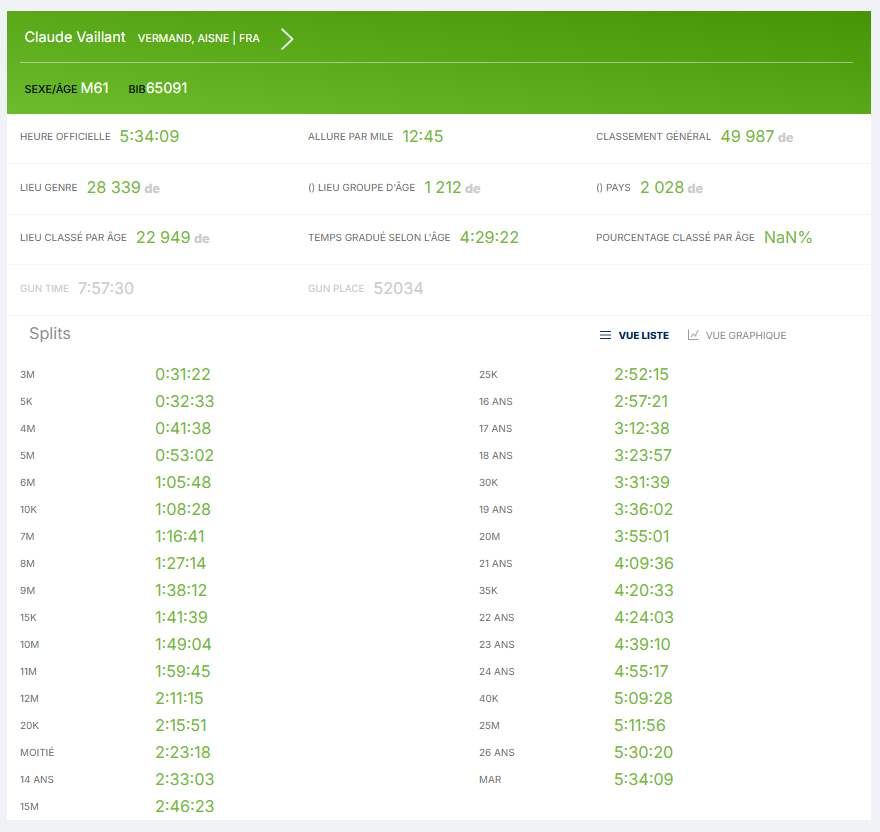Click the chart icon beside Vue Graphique
The width and height of the screenshot is (880, 832).
[x=693, y=335]
